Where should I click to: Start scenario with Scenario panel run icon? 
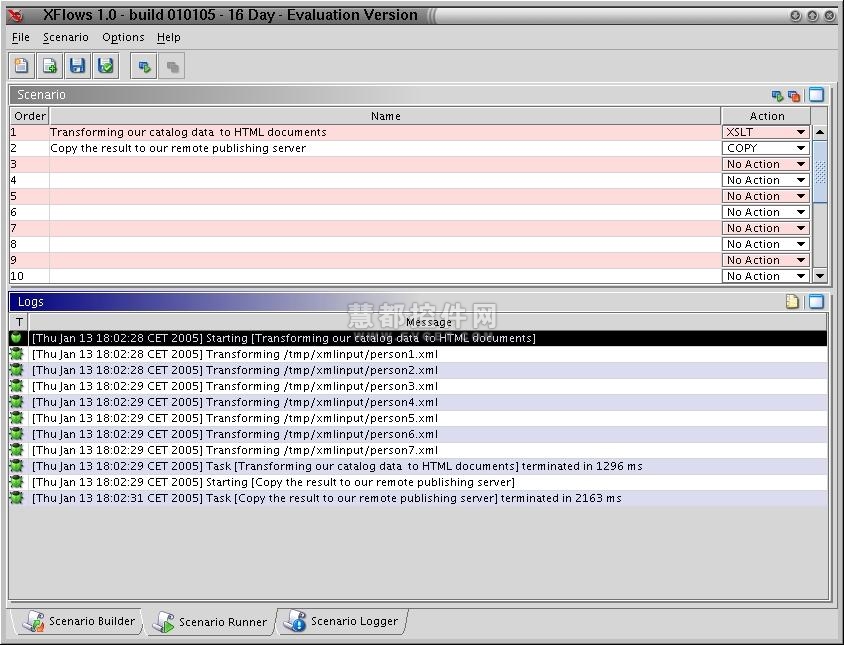(x=777, y=95)
